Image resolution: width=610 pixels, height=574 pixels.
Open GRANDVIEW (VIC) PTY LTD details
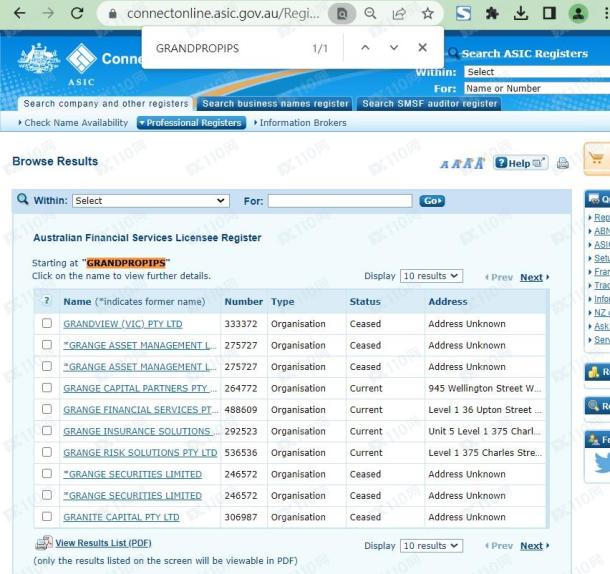(123, 324)
